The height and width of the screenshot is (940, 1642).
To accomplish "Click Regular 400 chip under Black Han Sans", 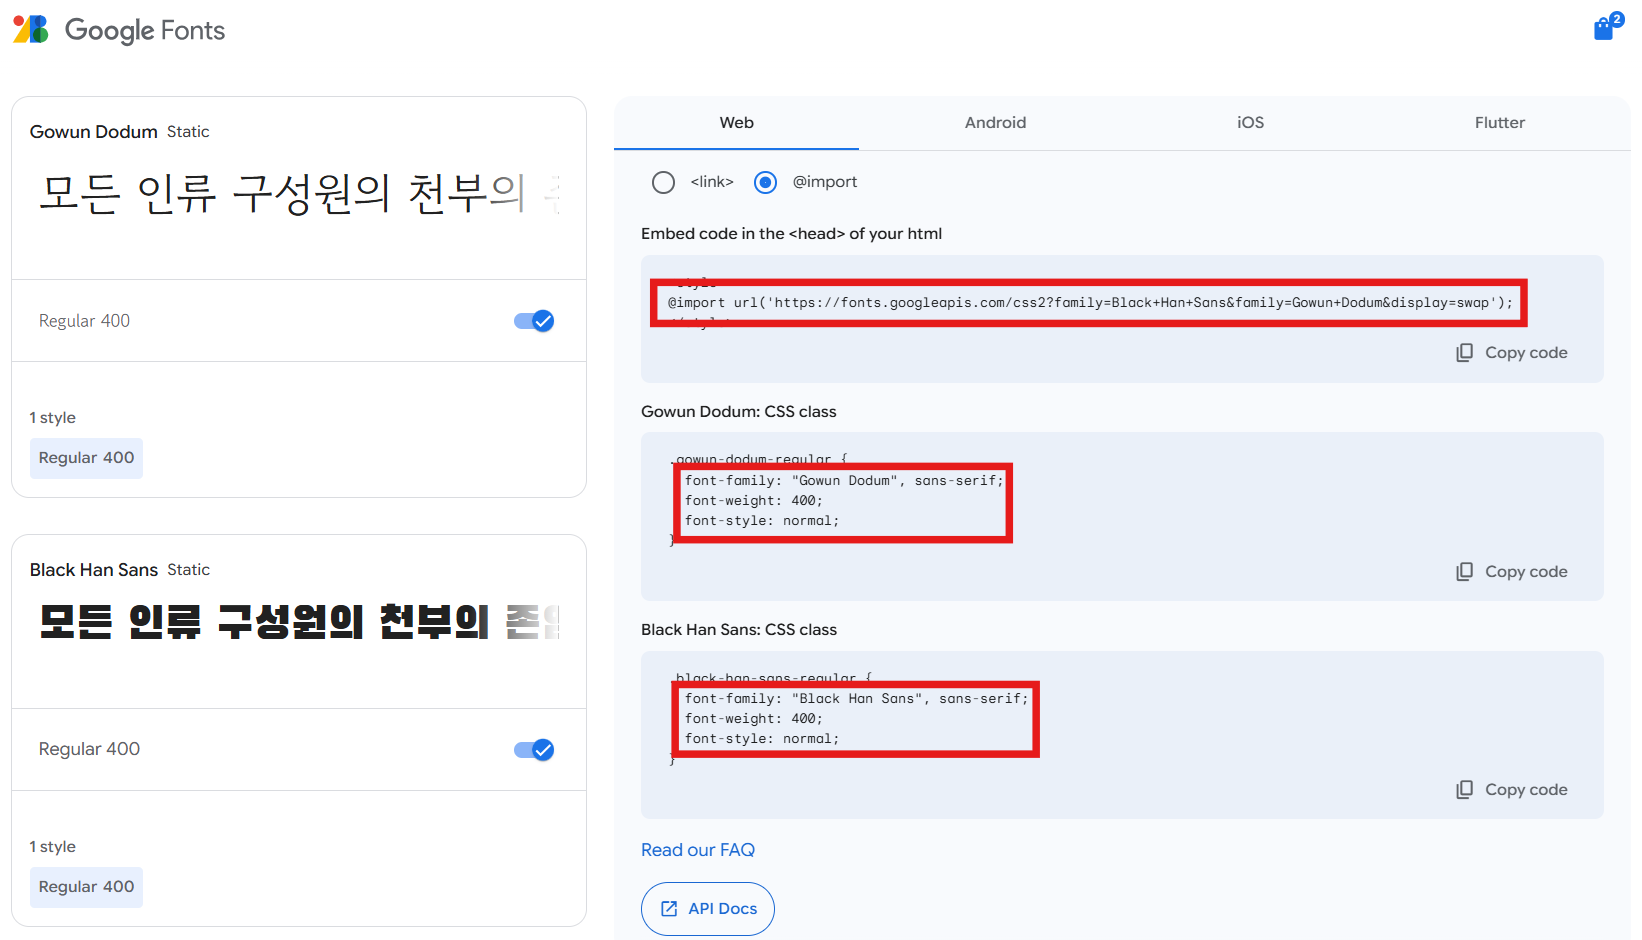I will pos(86,887).
